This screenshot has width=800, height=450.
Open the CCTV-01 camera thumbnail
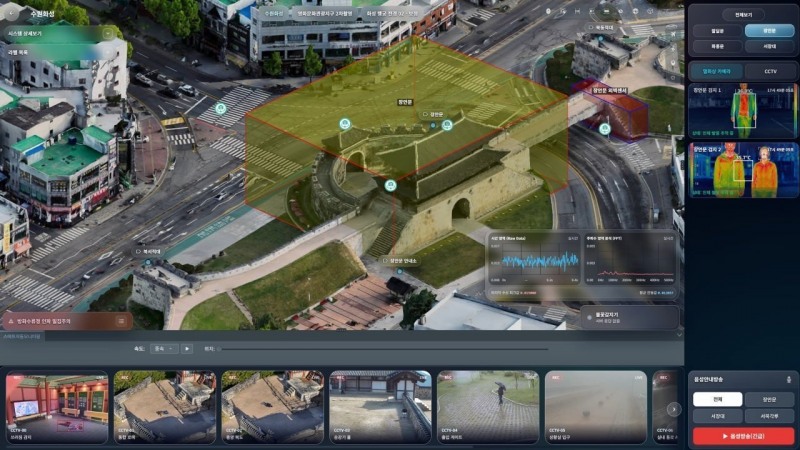(165, 407)
